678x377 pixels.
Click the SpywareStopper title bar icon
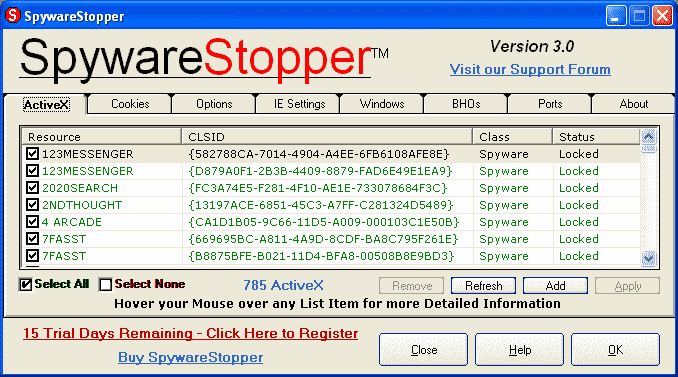coord(13,16)
